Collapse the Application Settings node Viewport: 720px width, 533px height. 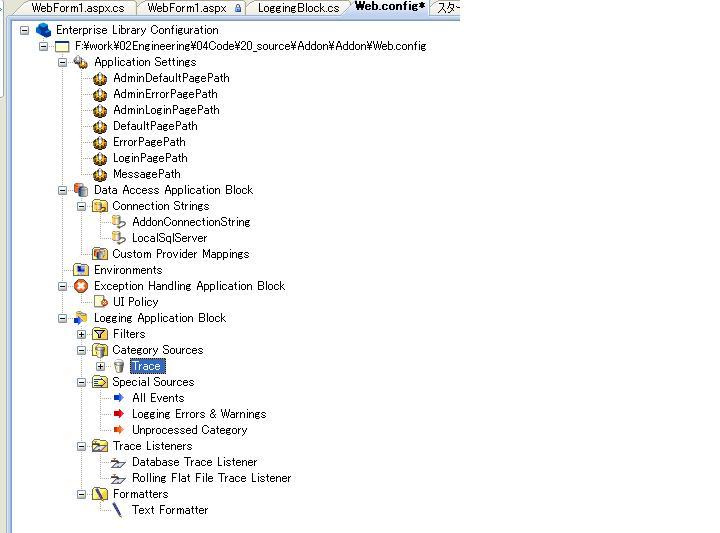[62, 62]
